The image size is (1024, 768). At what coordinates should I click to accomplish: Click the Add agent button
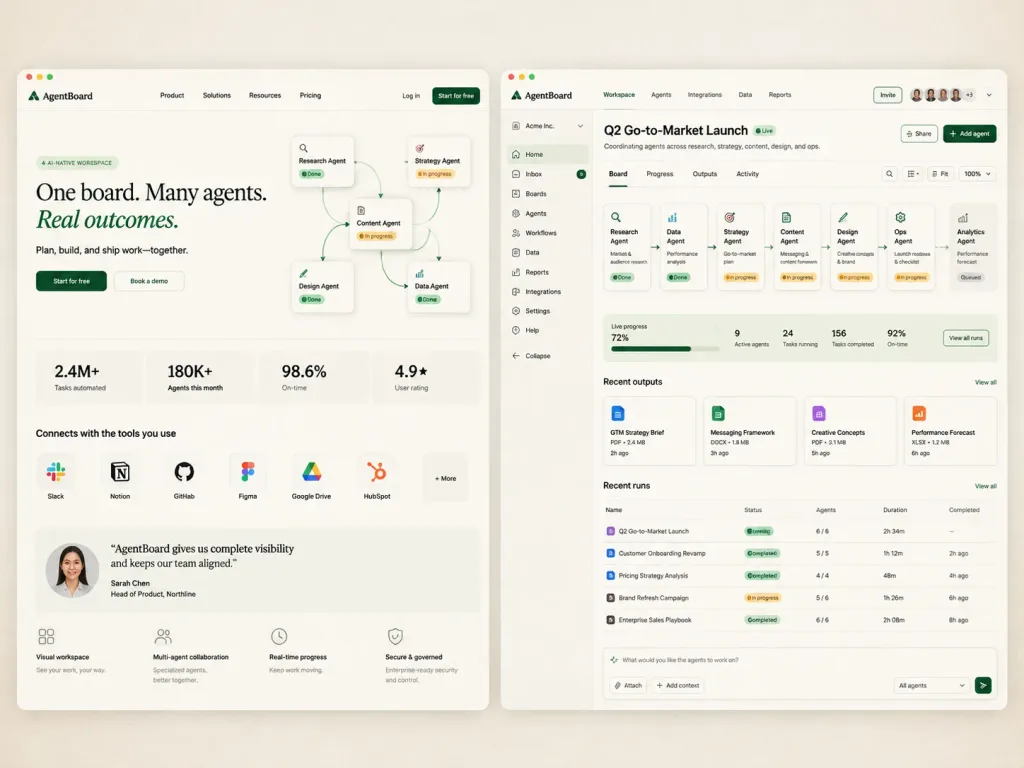pos(969,133)
